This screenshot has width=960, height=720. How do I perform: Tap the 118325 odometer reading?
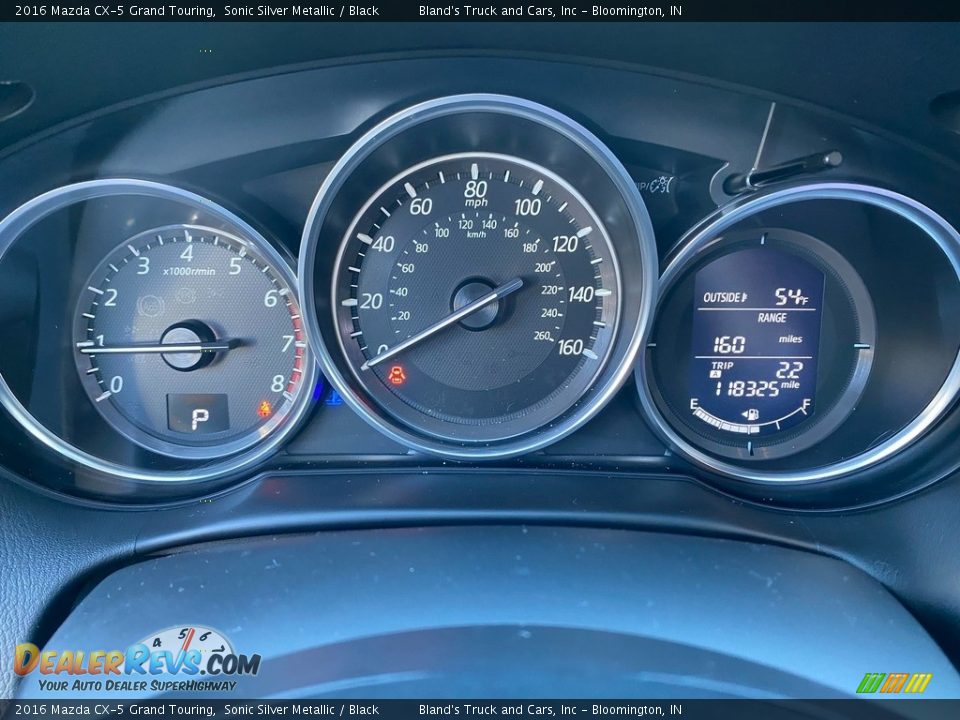point(747,389)
